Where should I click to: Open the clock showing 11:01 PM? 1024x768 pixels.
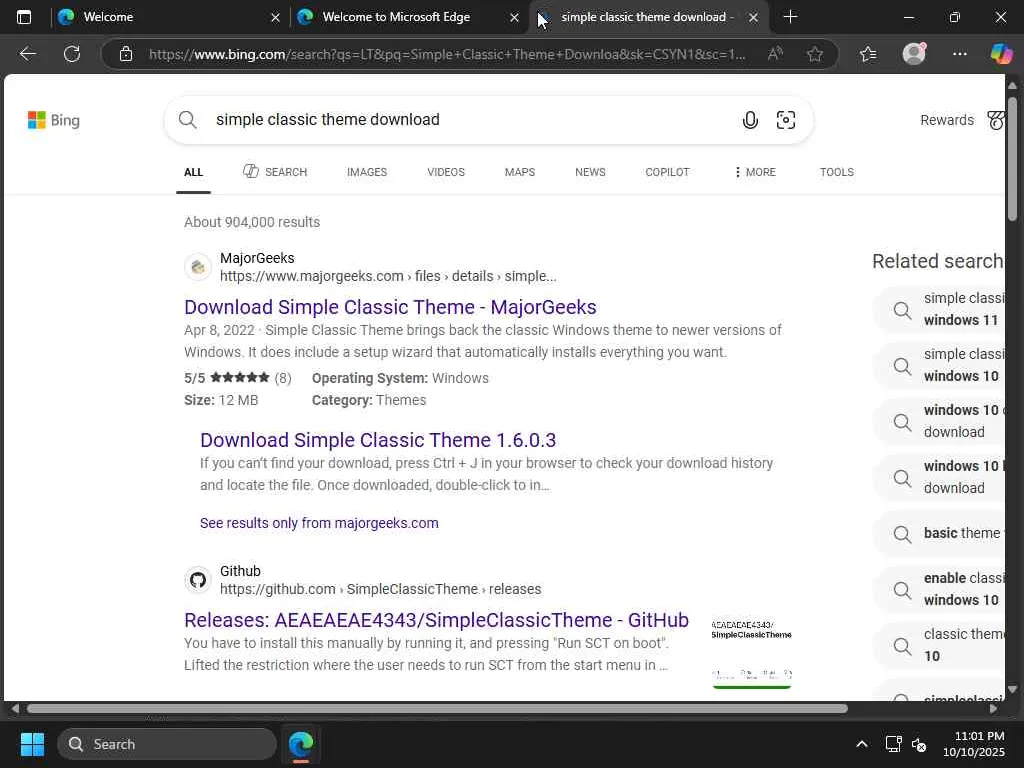[x=974, y=744]
